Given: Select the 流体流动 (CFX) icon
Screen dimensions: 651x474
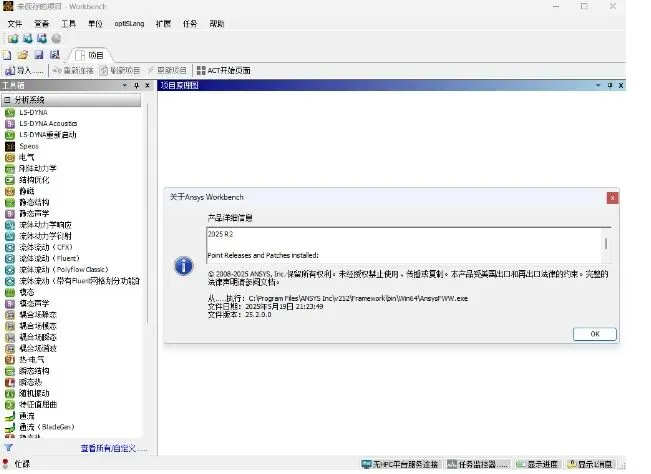Looking at the screenshot, I should [10, 247].
